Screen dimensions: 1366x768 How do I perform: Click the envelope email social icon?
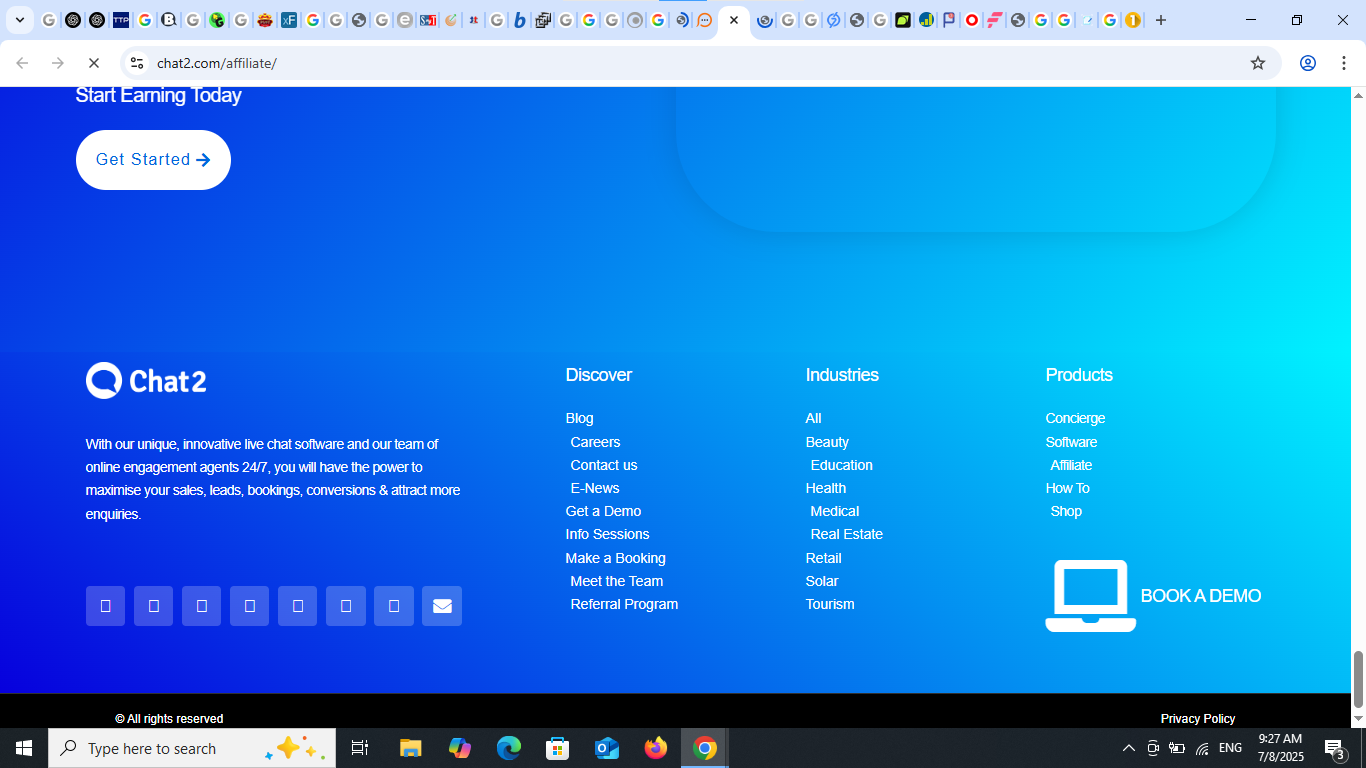coord(442,606)
